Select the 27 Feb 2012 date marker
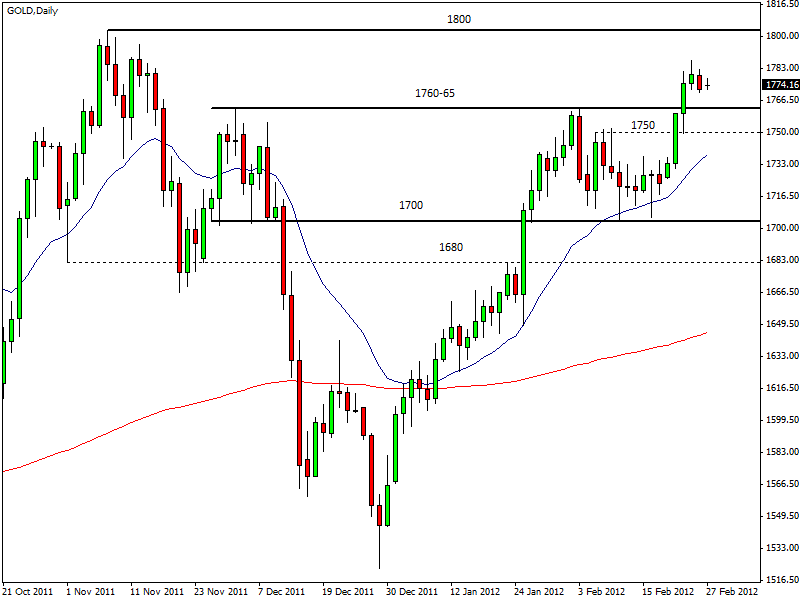The height and width of the screenshot is (600, 803). pos(731,591)
